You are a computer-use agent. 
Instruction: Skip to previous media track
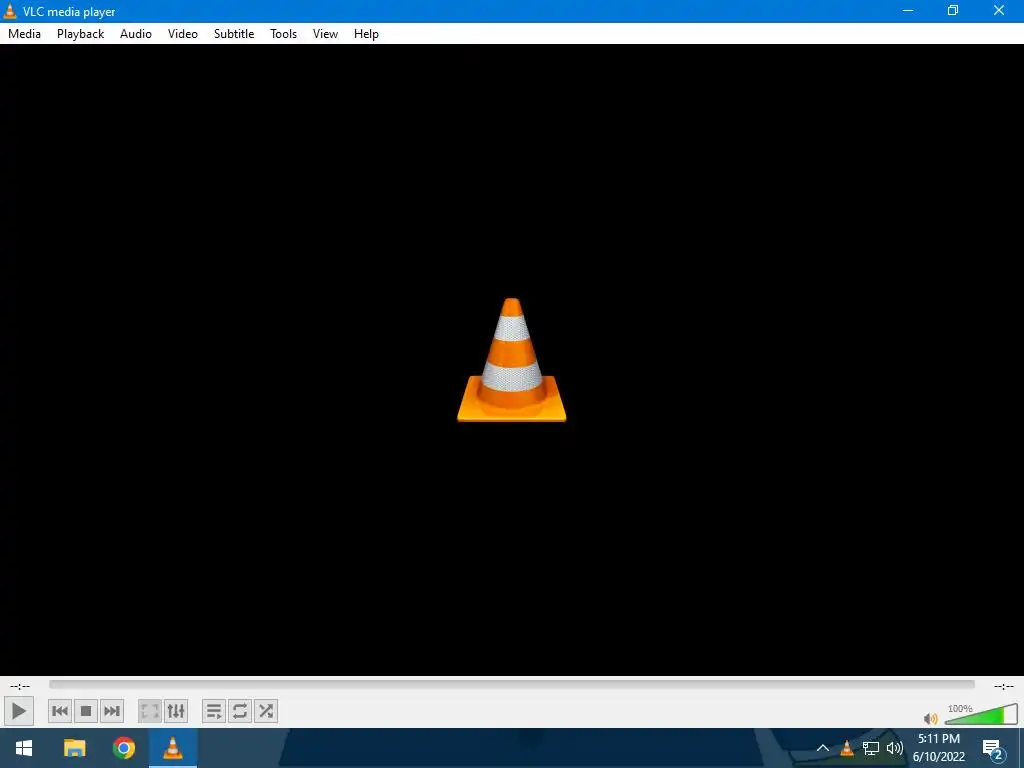(x=59, y=711)
